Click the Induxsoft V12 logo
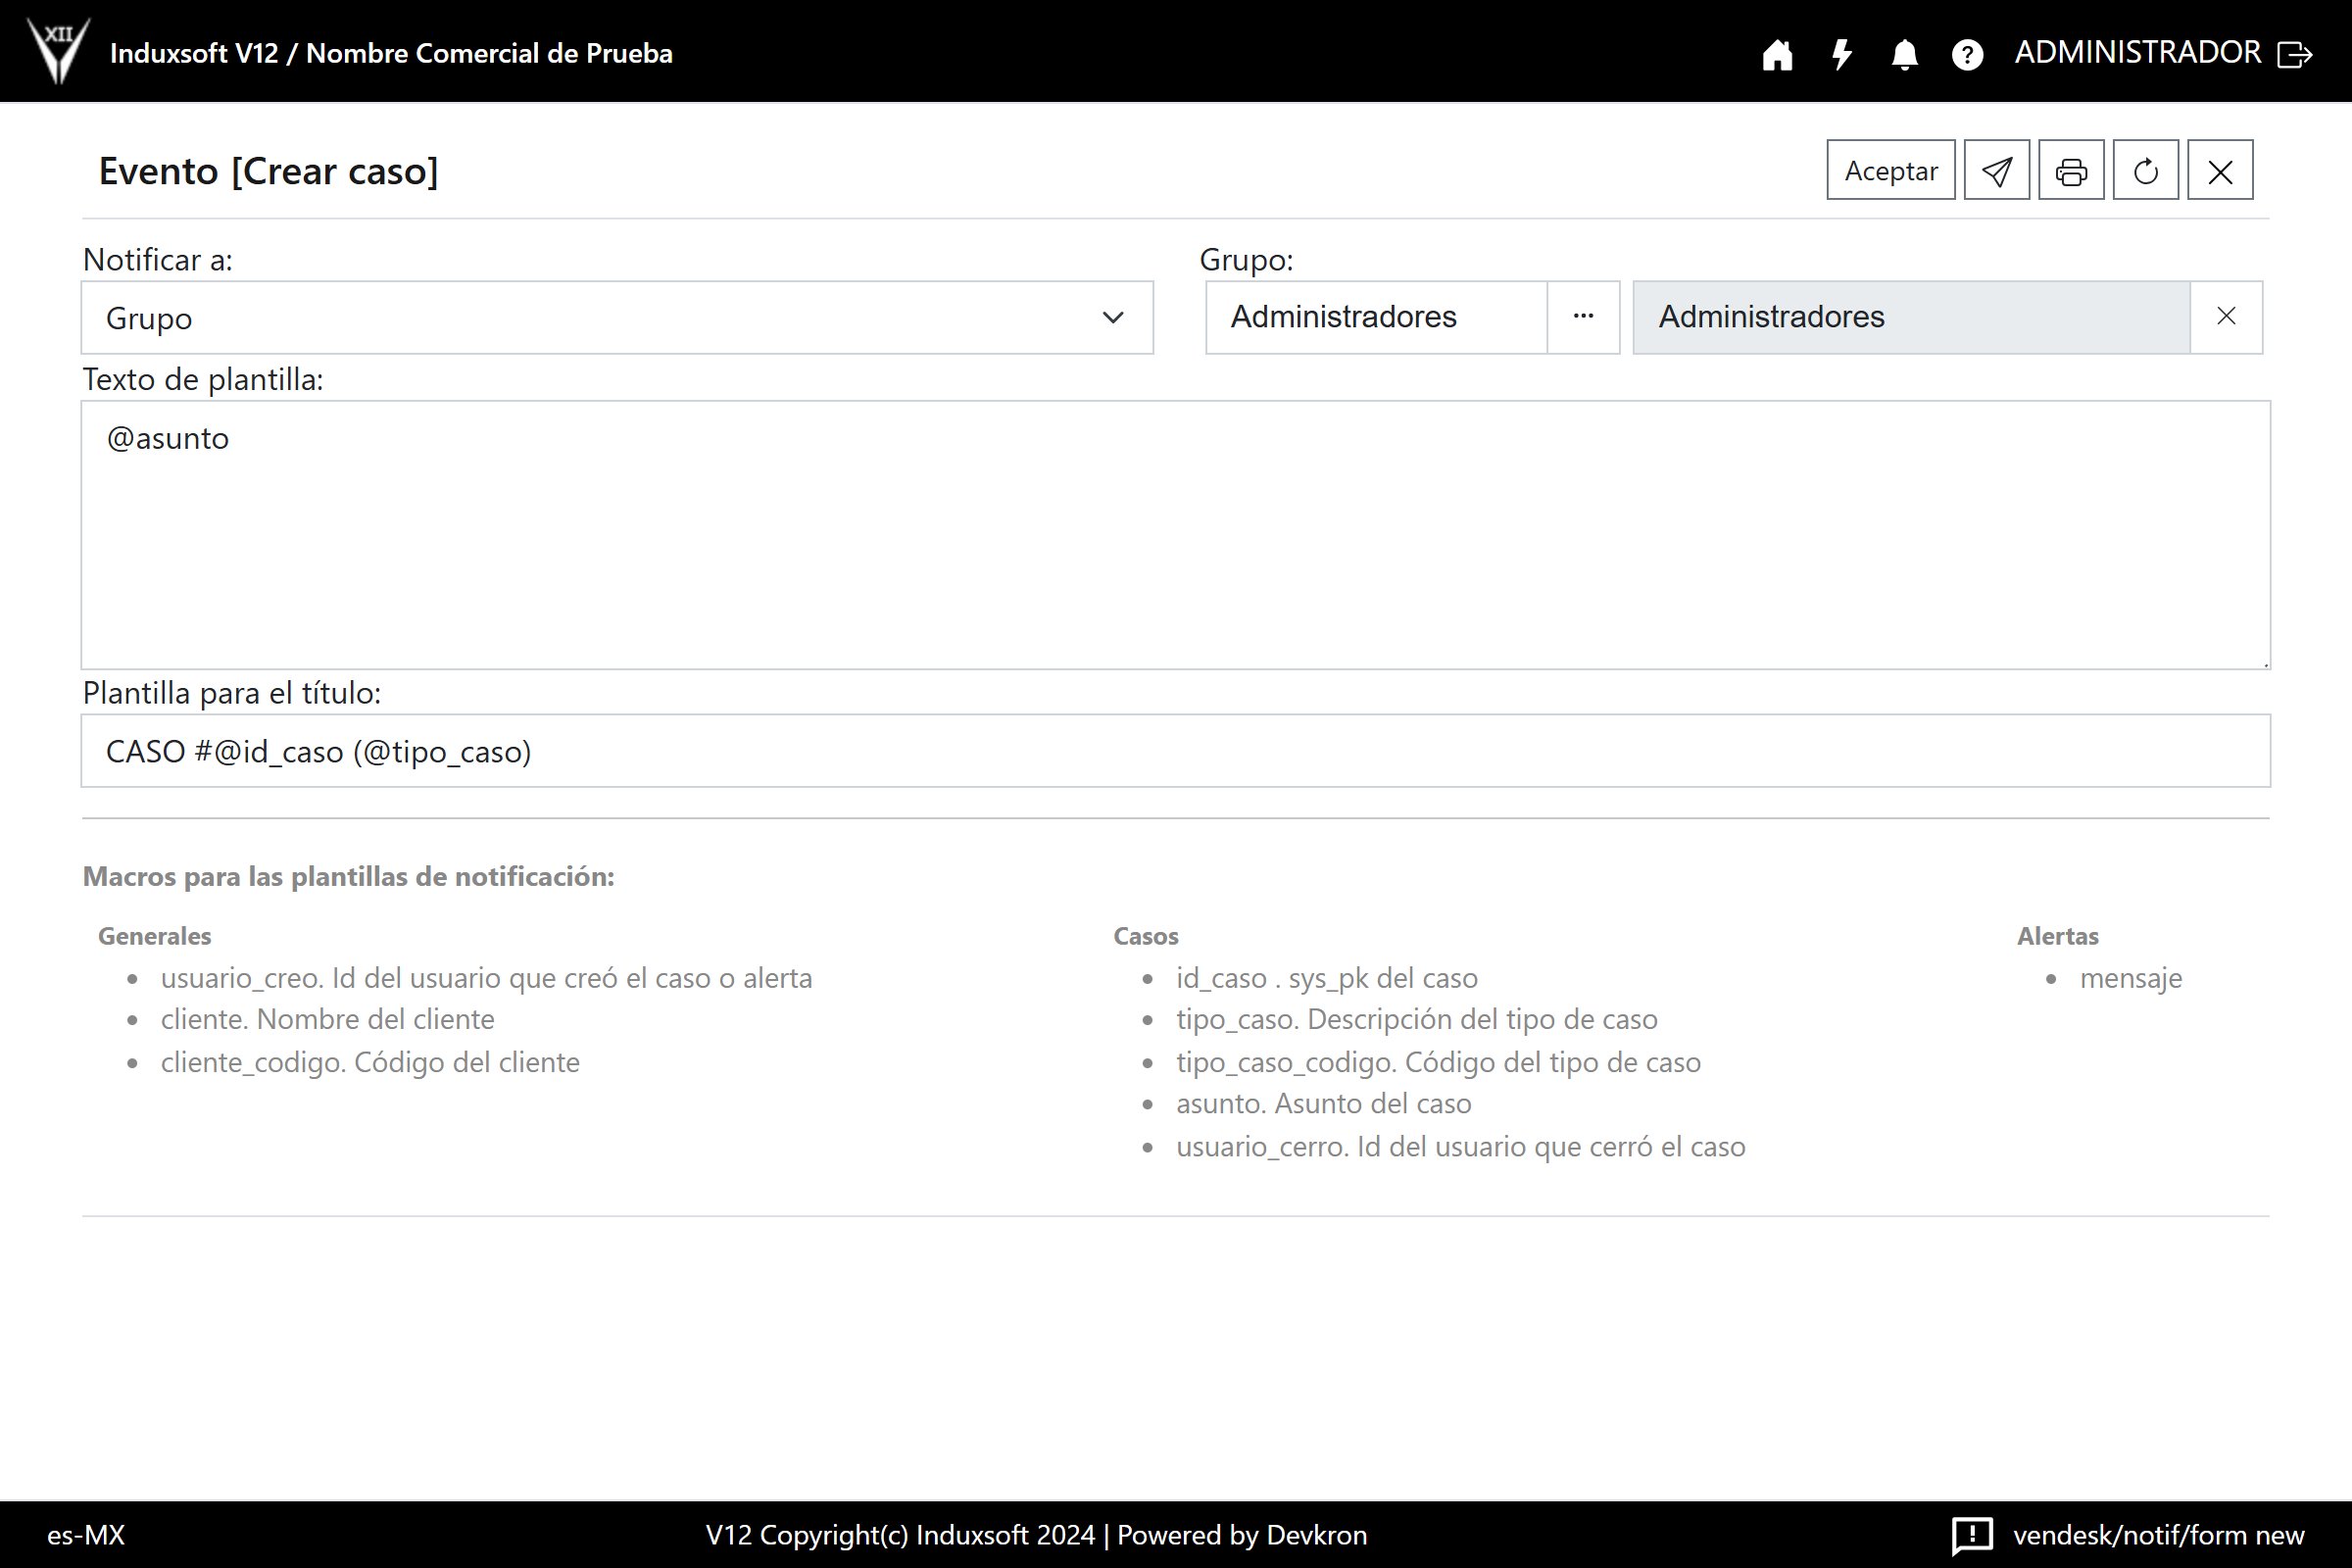Screen dimensions: 2352x1568 (58, 51)
